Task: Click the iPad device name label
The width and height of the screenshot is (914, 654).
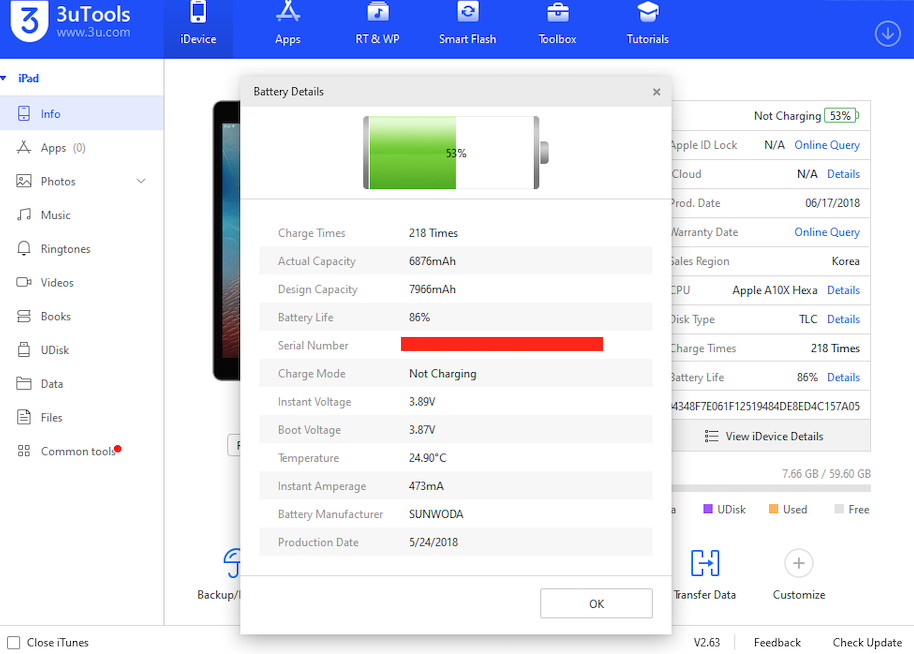Action: click(28, 78)
